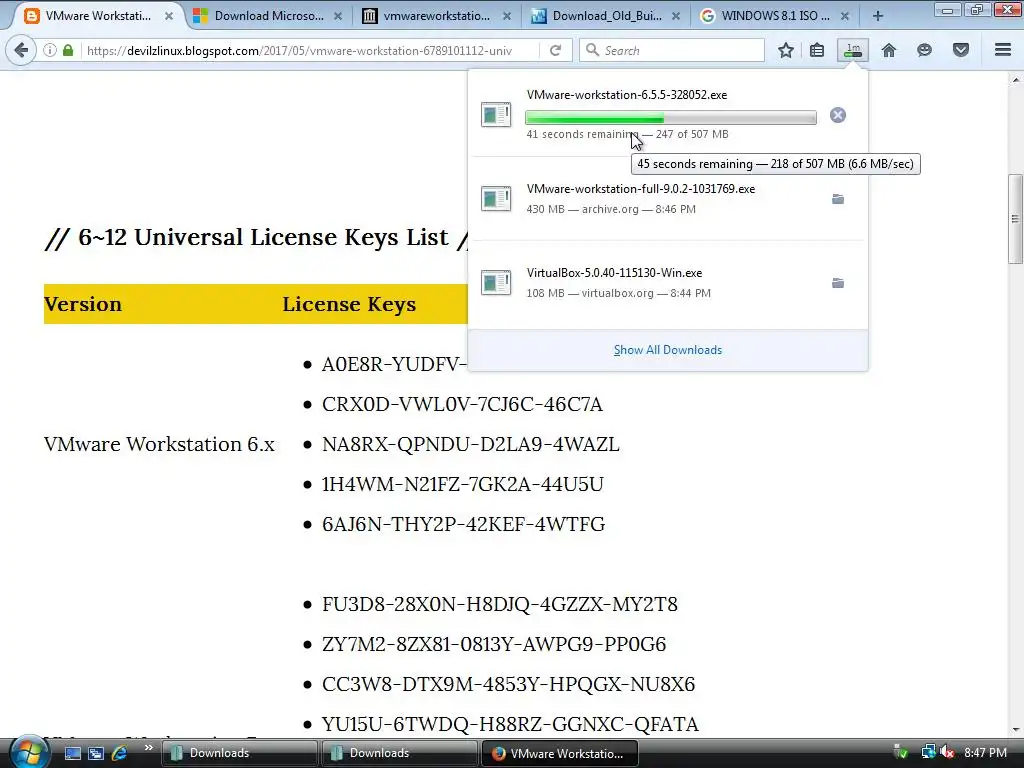Click key 6AJ6N-THY2P-42KEF-4WTFG
This screenshot has height=768, width=1024.
point(464,524)
